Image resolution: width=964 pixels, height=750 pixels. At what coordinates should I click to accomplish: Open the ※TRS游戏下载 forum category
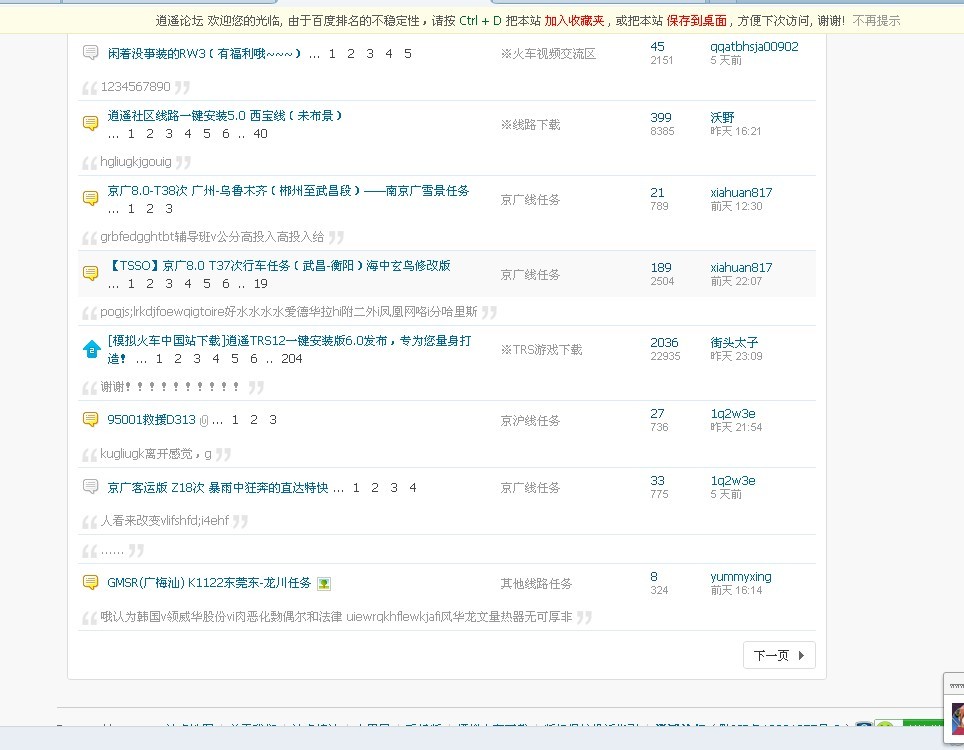coord(541,350)
